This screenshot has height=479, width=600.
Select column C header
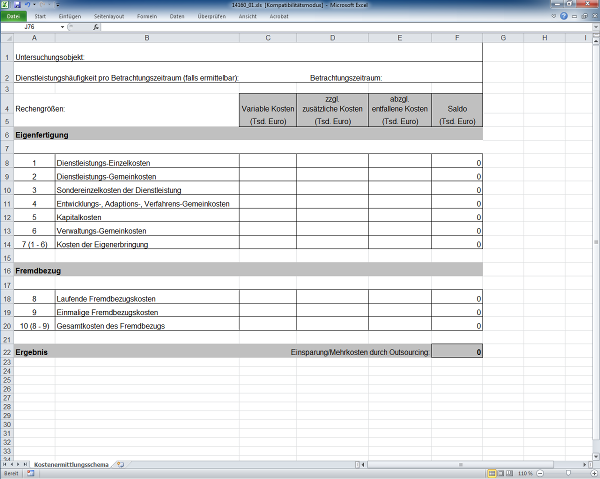click(x=269, y=38)
